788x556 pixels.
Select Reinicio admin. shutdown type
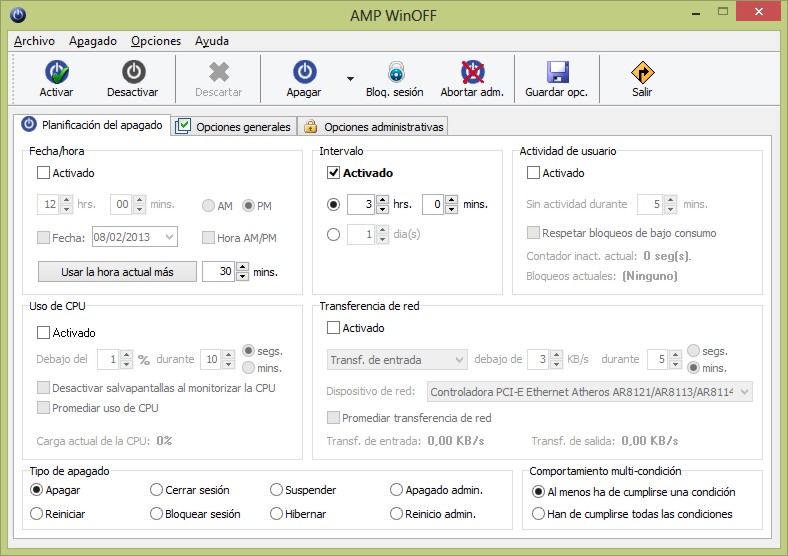point(397,514)
